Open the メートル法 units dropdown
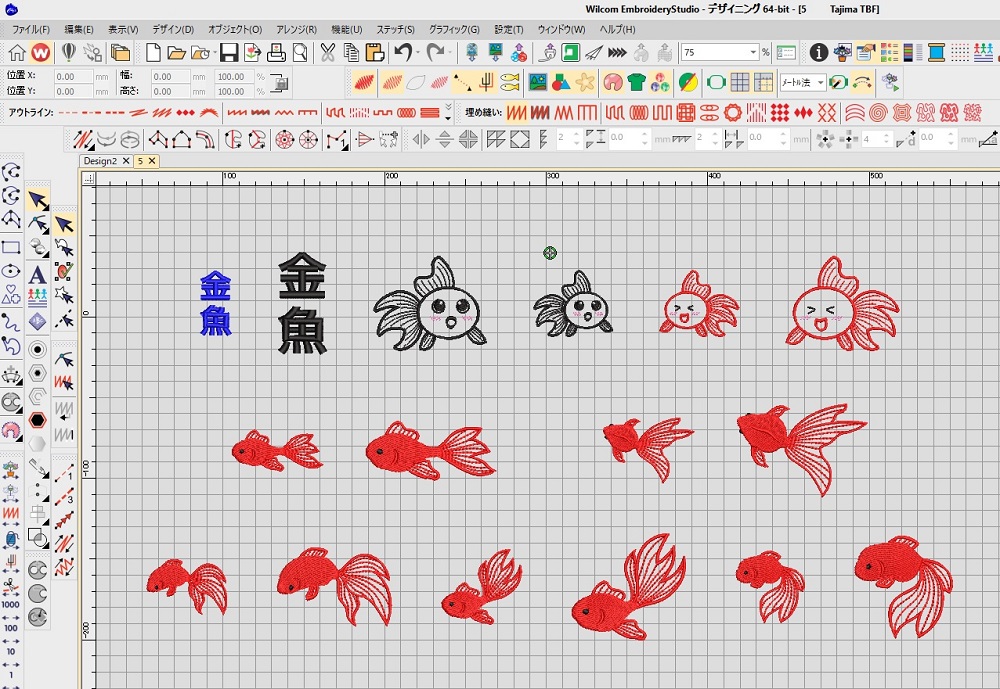 (821, 82)
